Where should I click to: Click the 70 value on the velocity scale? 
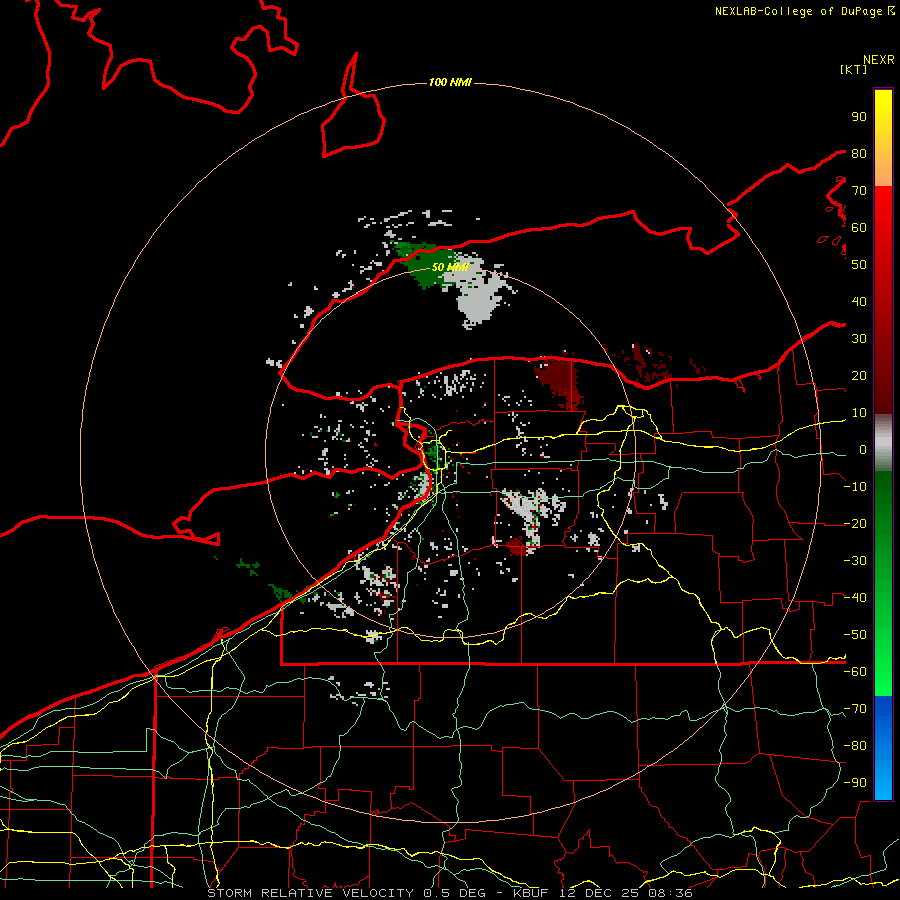(x=859, y=191)
